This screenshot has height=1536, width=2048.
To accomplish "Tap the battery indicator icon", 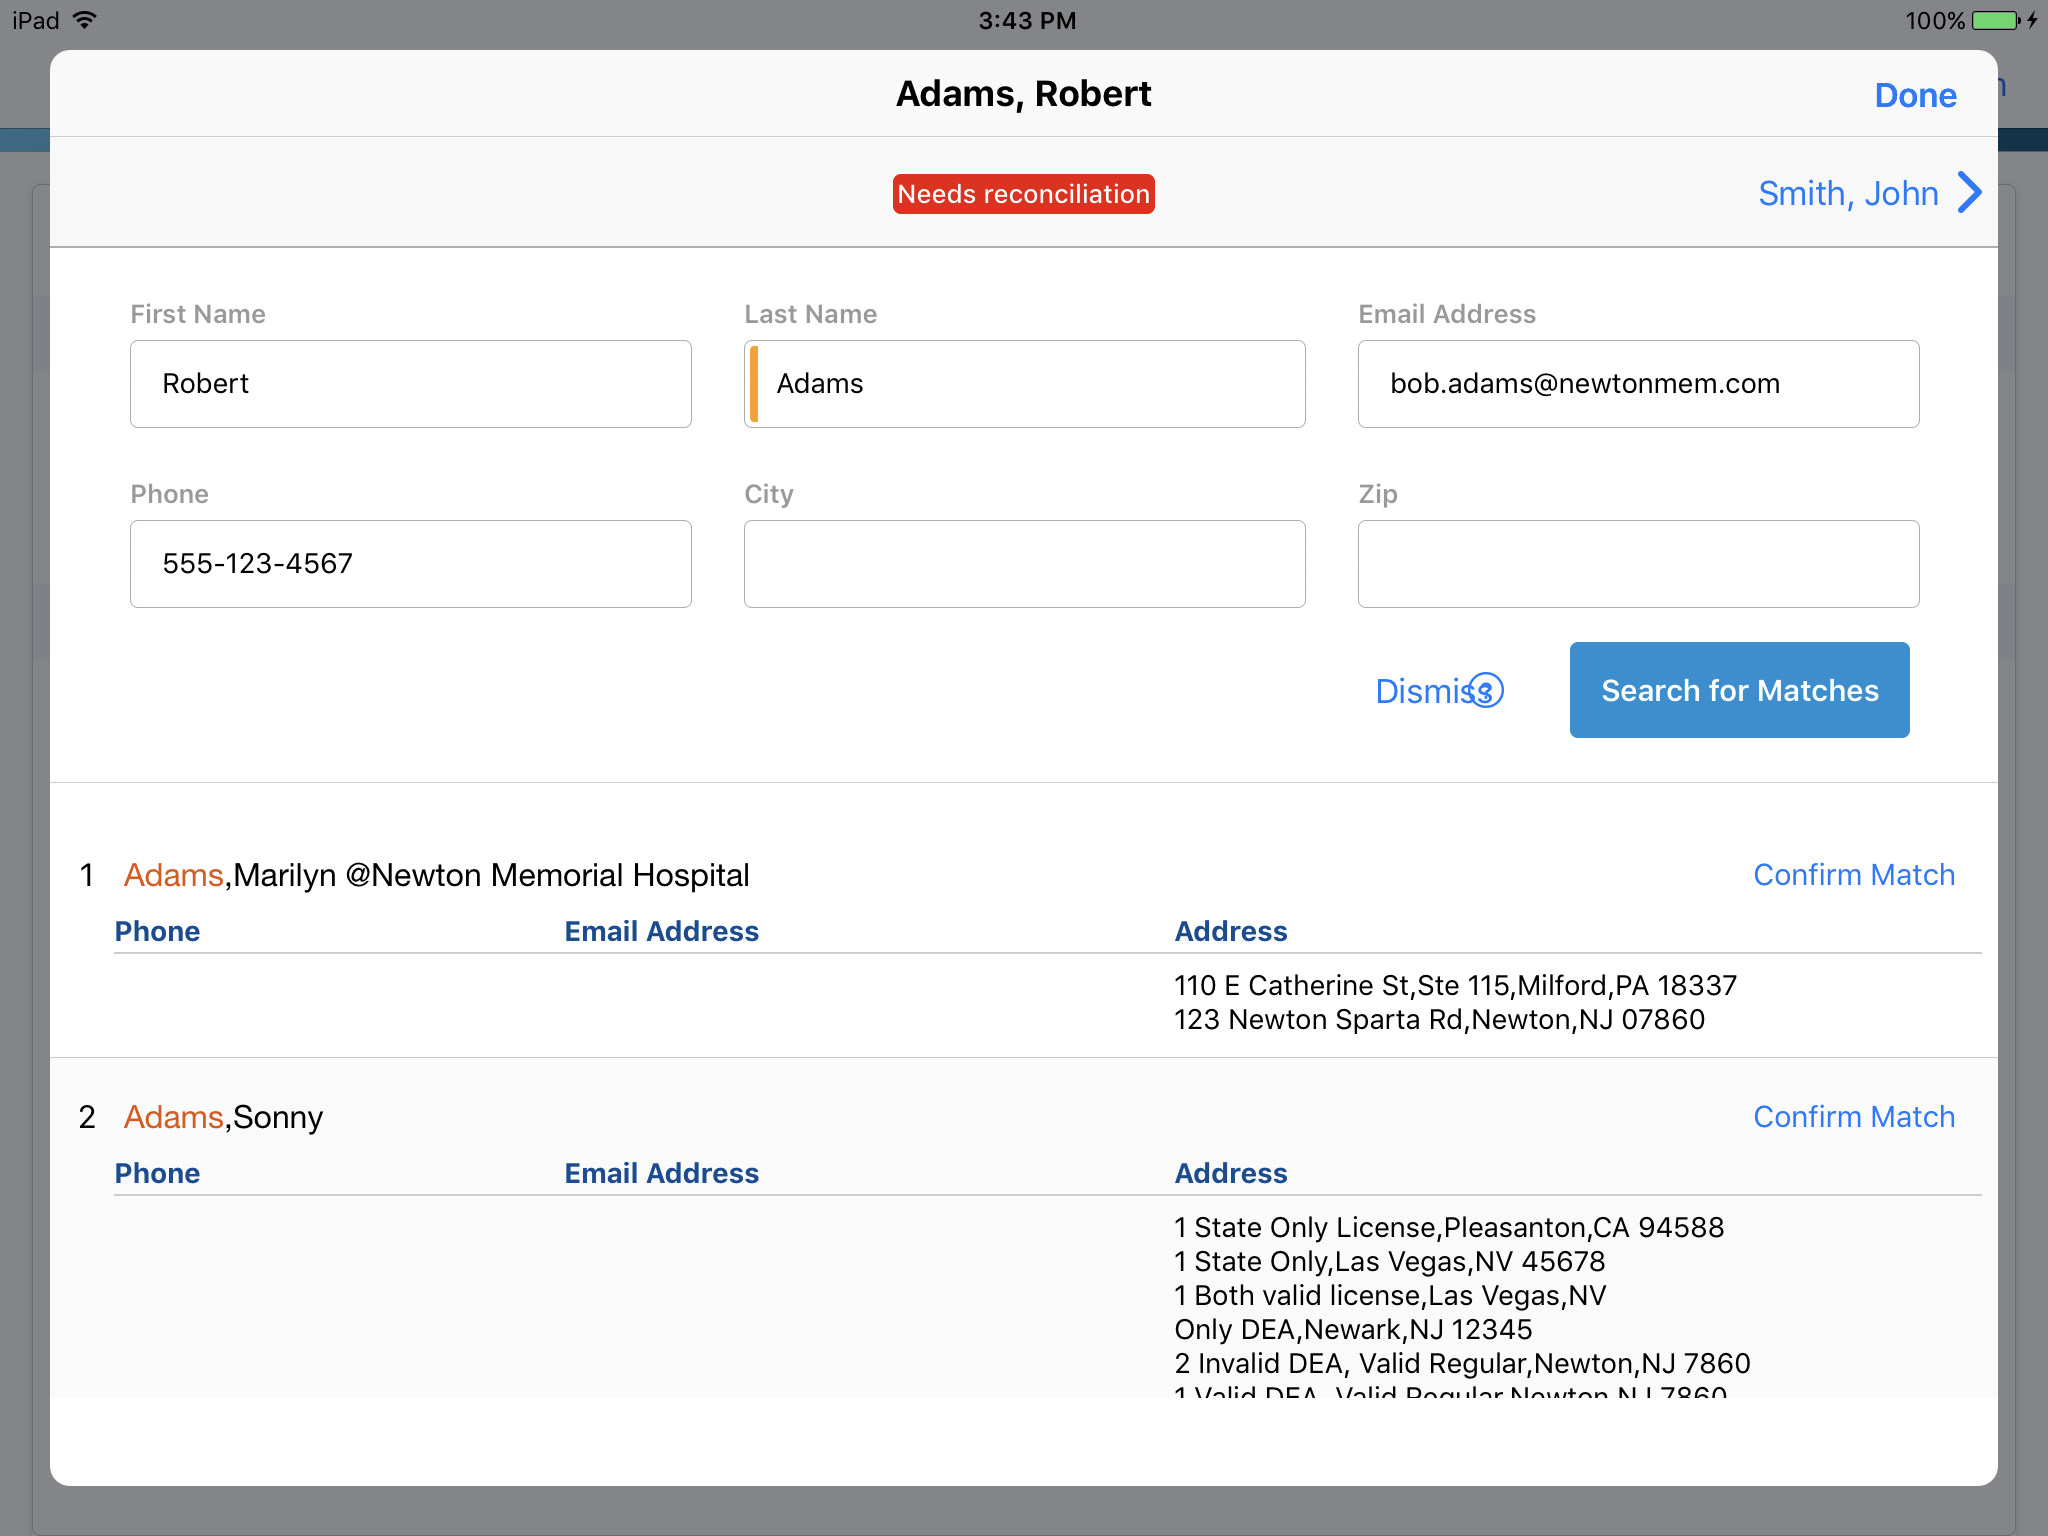I will (x=1995, y=20).
